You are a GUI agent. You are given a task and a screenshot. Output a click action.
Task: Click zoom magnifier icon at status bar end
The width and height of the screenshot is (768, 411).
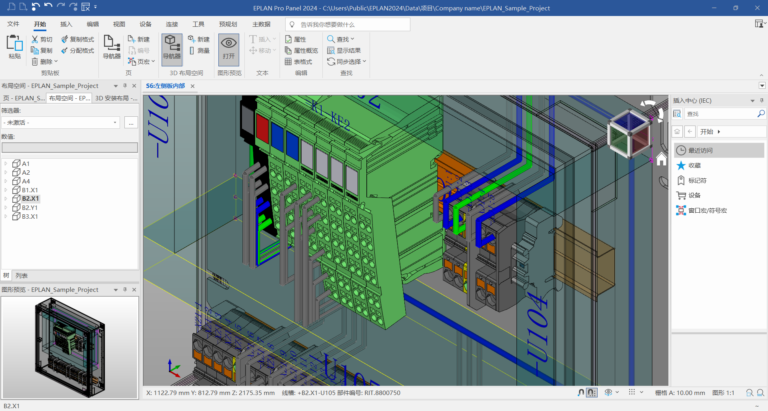pyautogui.click(x=761, y=392)
